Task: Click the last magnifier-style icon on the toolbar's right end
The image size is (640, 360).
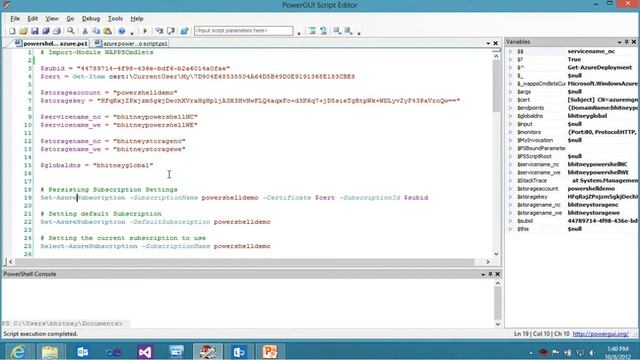Action: click(x=348, y=31)
